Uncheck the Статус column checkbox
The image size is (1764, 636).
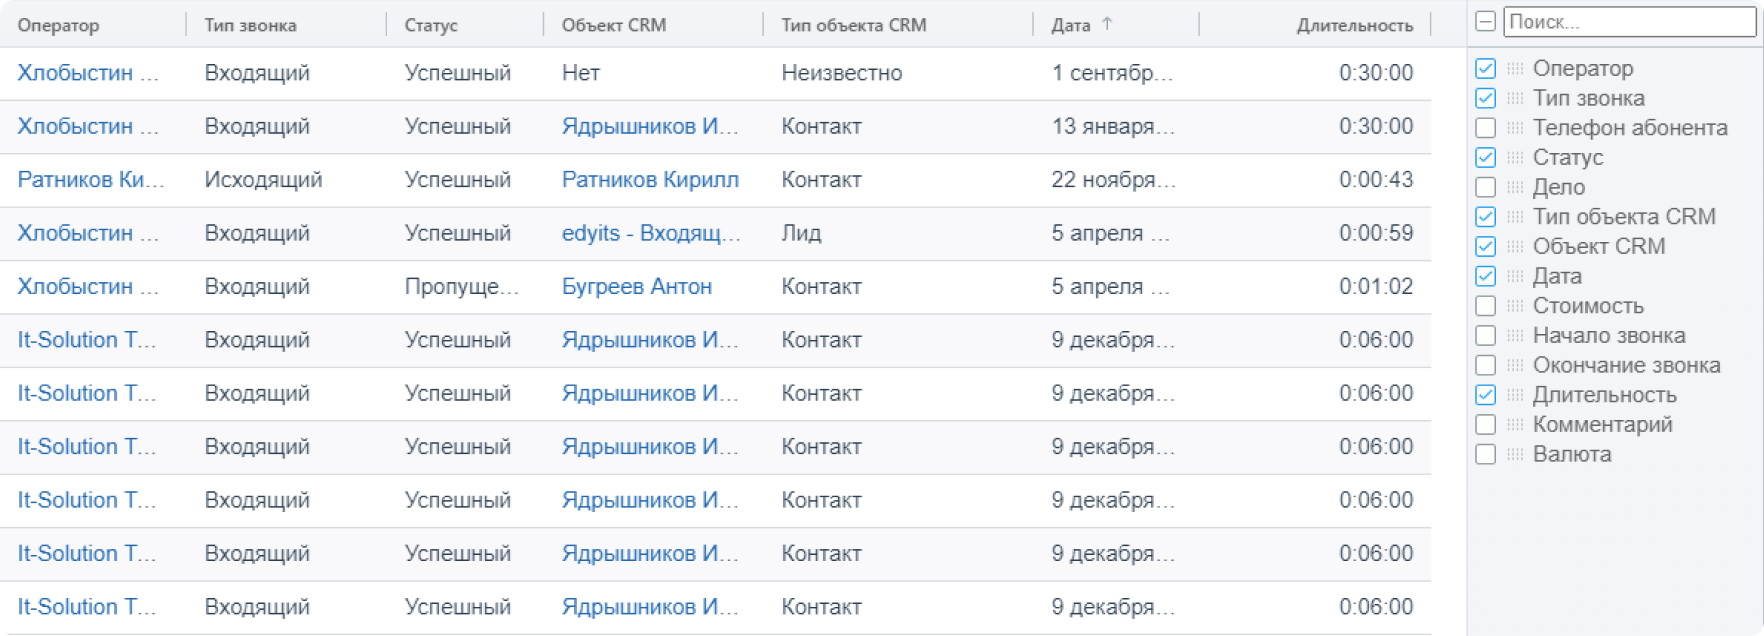(x=1486, y=158)
